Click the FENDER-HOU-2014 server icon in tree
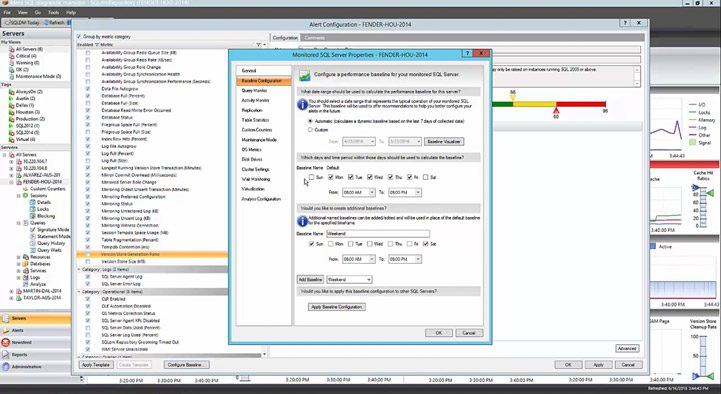The width and height of the screenshot is (721, 394). [19, 182]
